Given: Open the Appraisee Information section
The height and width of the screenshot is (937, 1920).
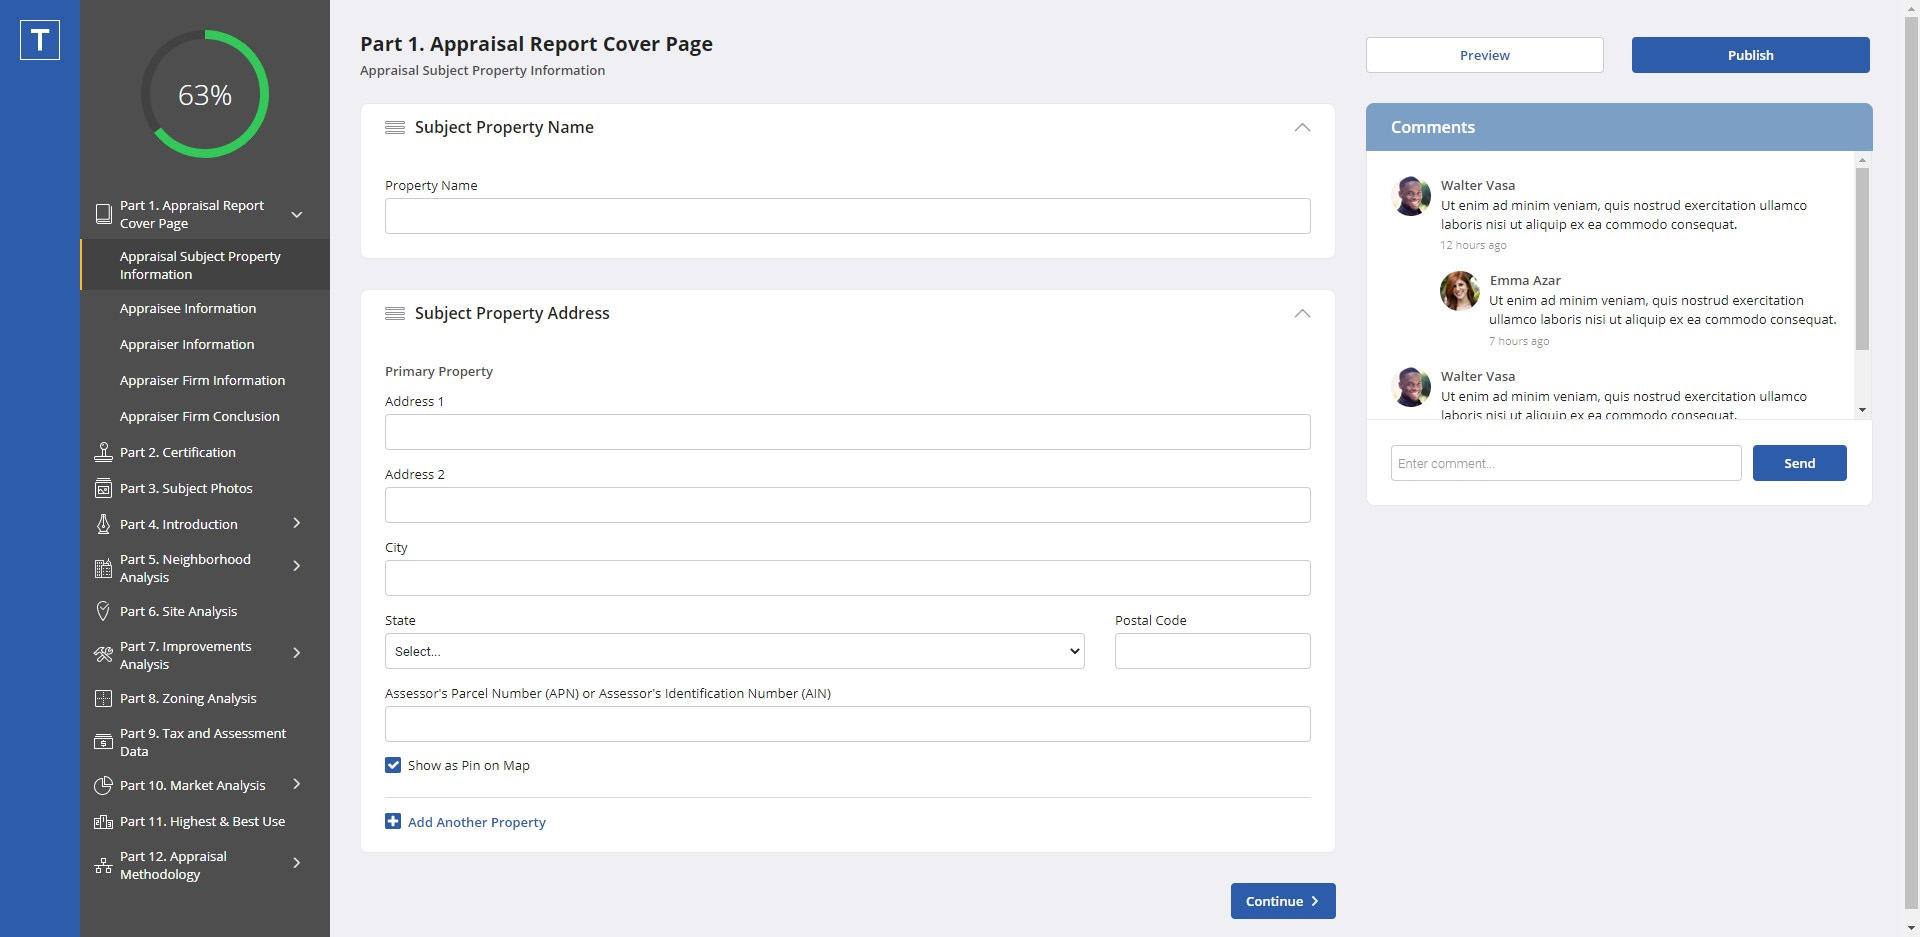Looking at the screenshot, I should tap(188, 308).
